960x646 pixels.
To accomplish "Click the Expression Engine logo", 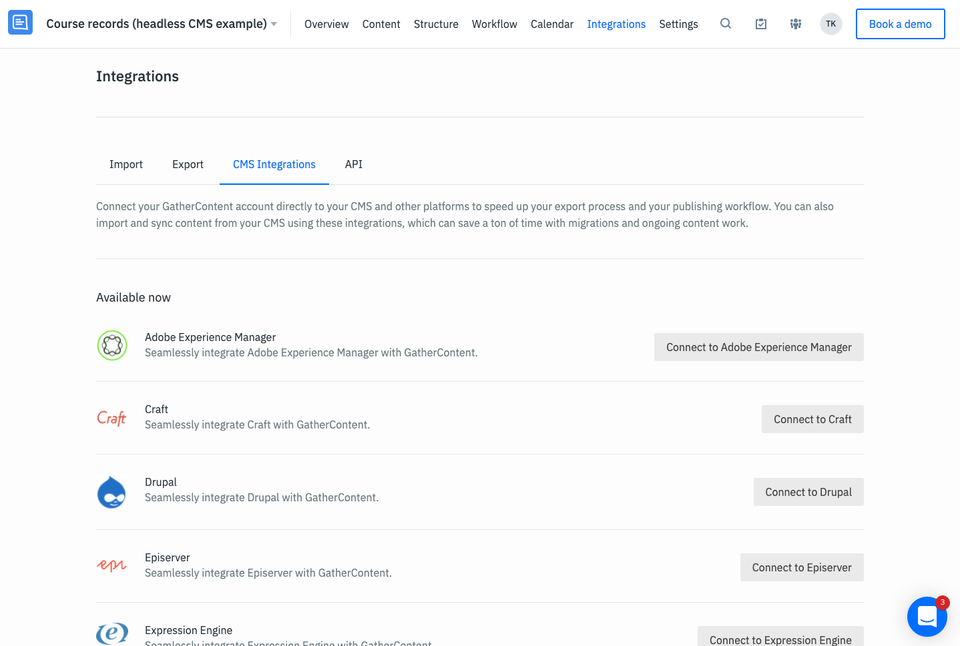I will pyautogui.click(x=112, y=633).
